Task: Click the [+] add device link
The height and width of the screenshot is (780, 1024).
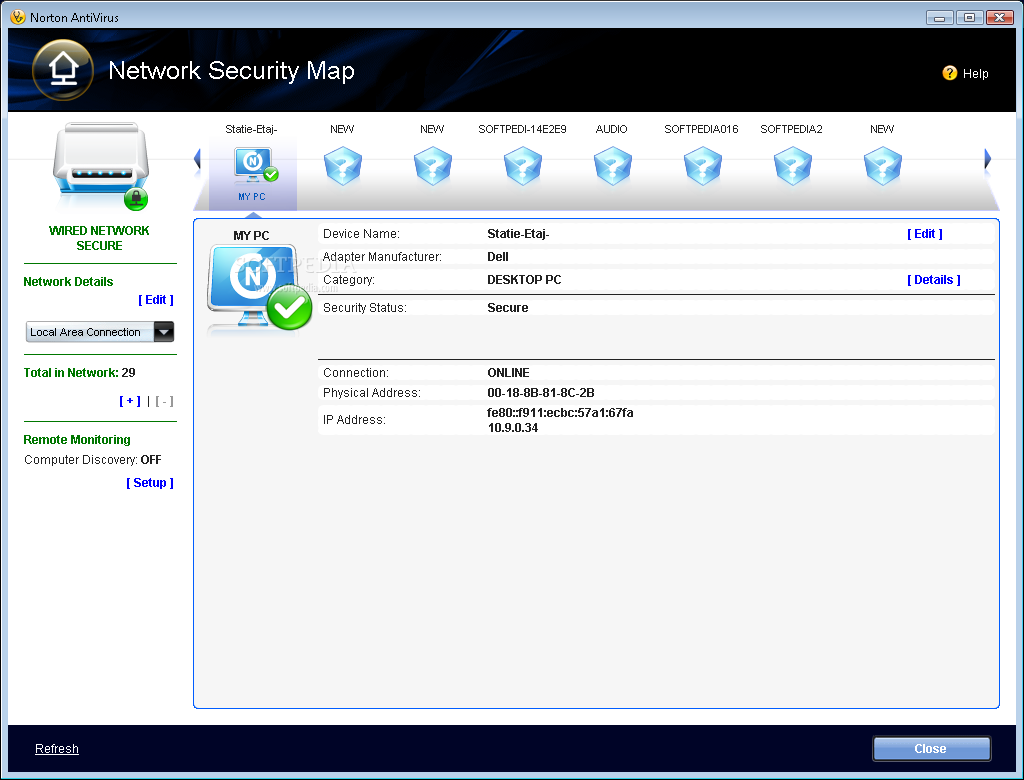Action: point(129,401)
